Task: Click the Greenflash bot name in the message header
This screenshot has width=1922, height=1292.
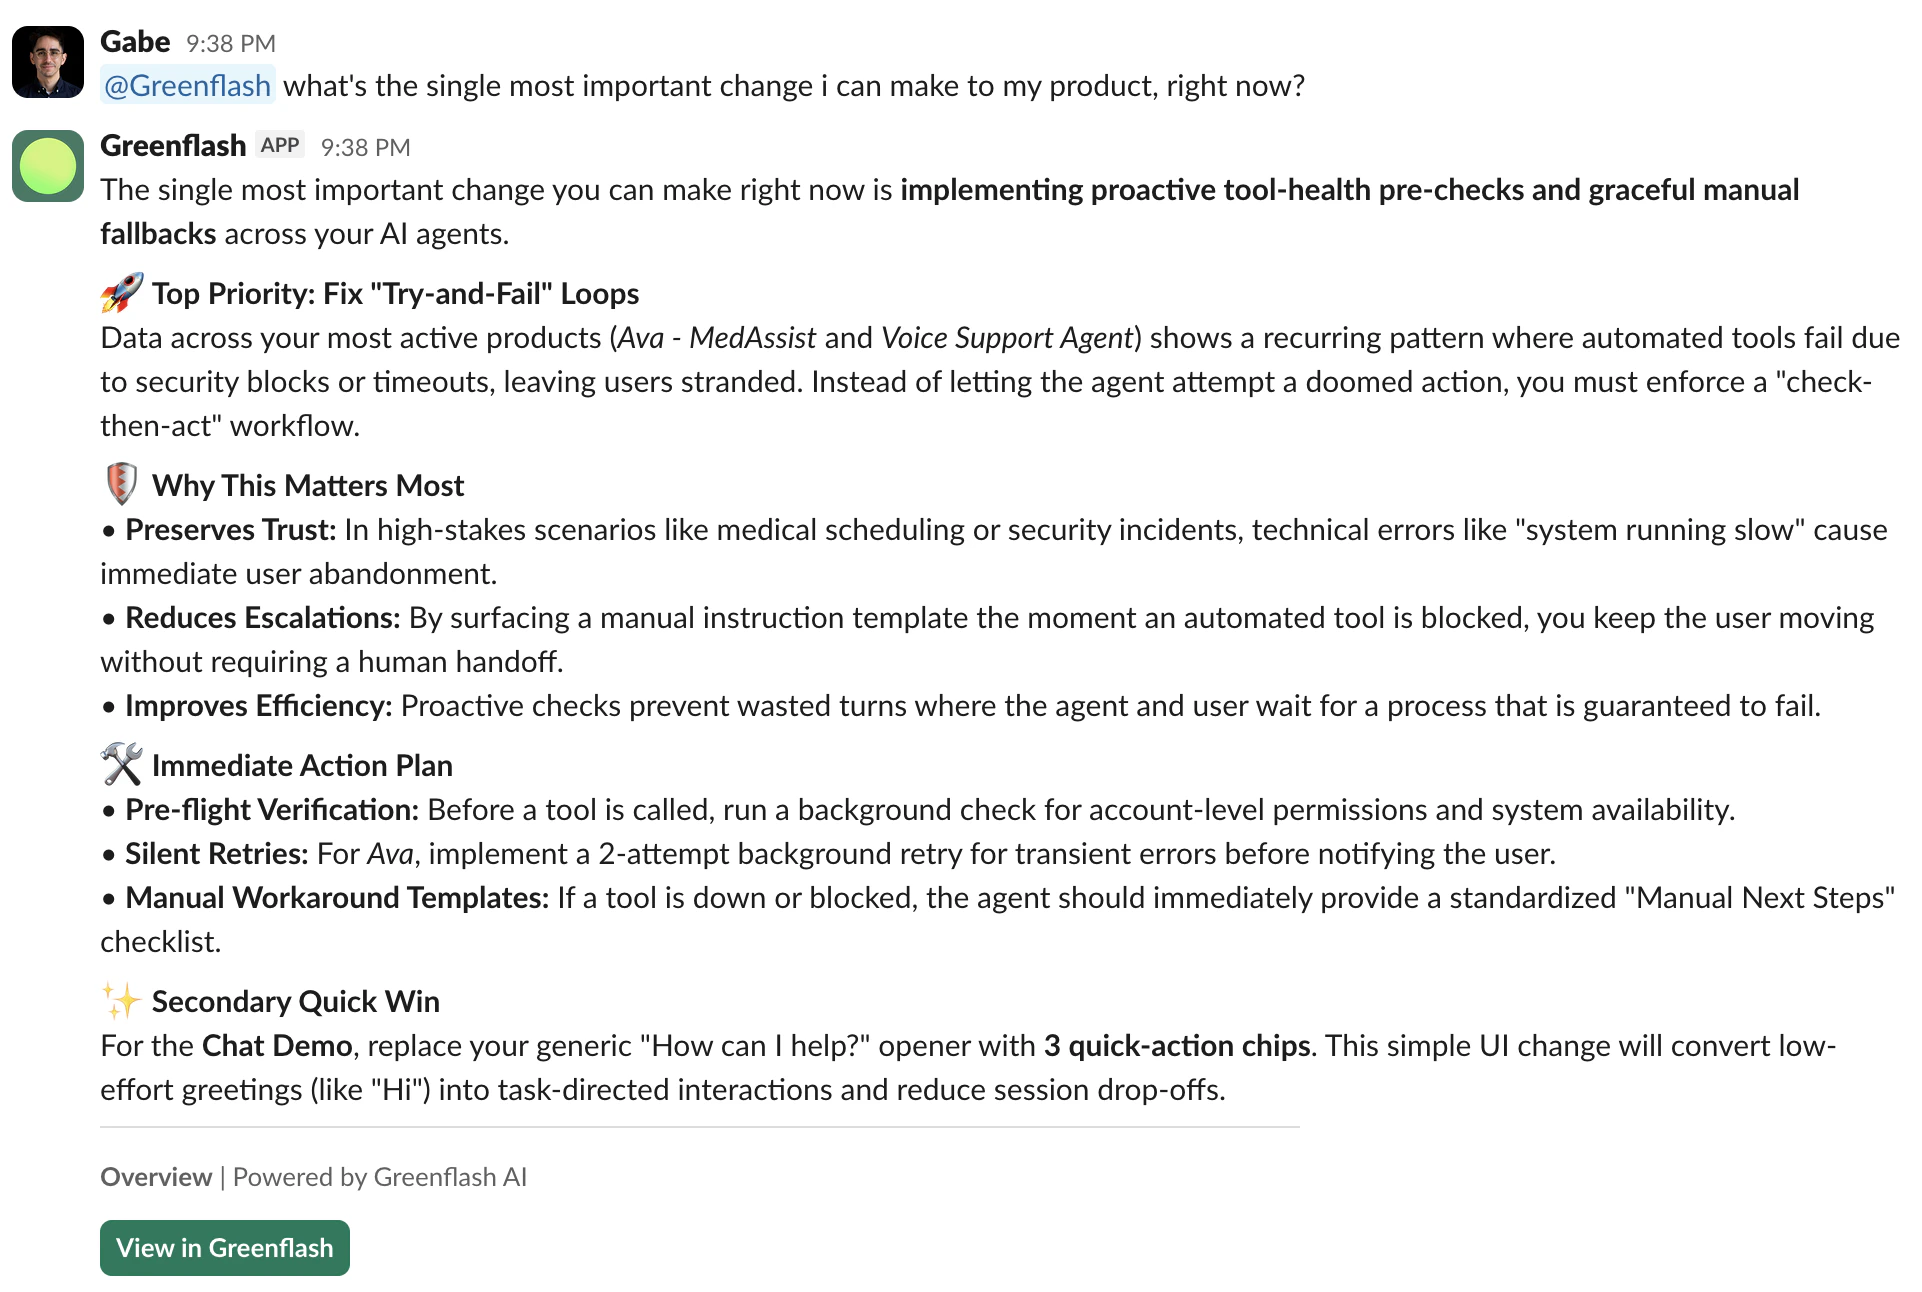Action: 172,145
